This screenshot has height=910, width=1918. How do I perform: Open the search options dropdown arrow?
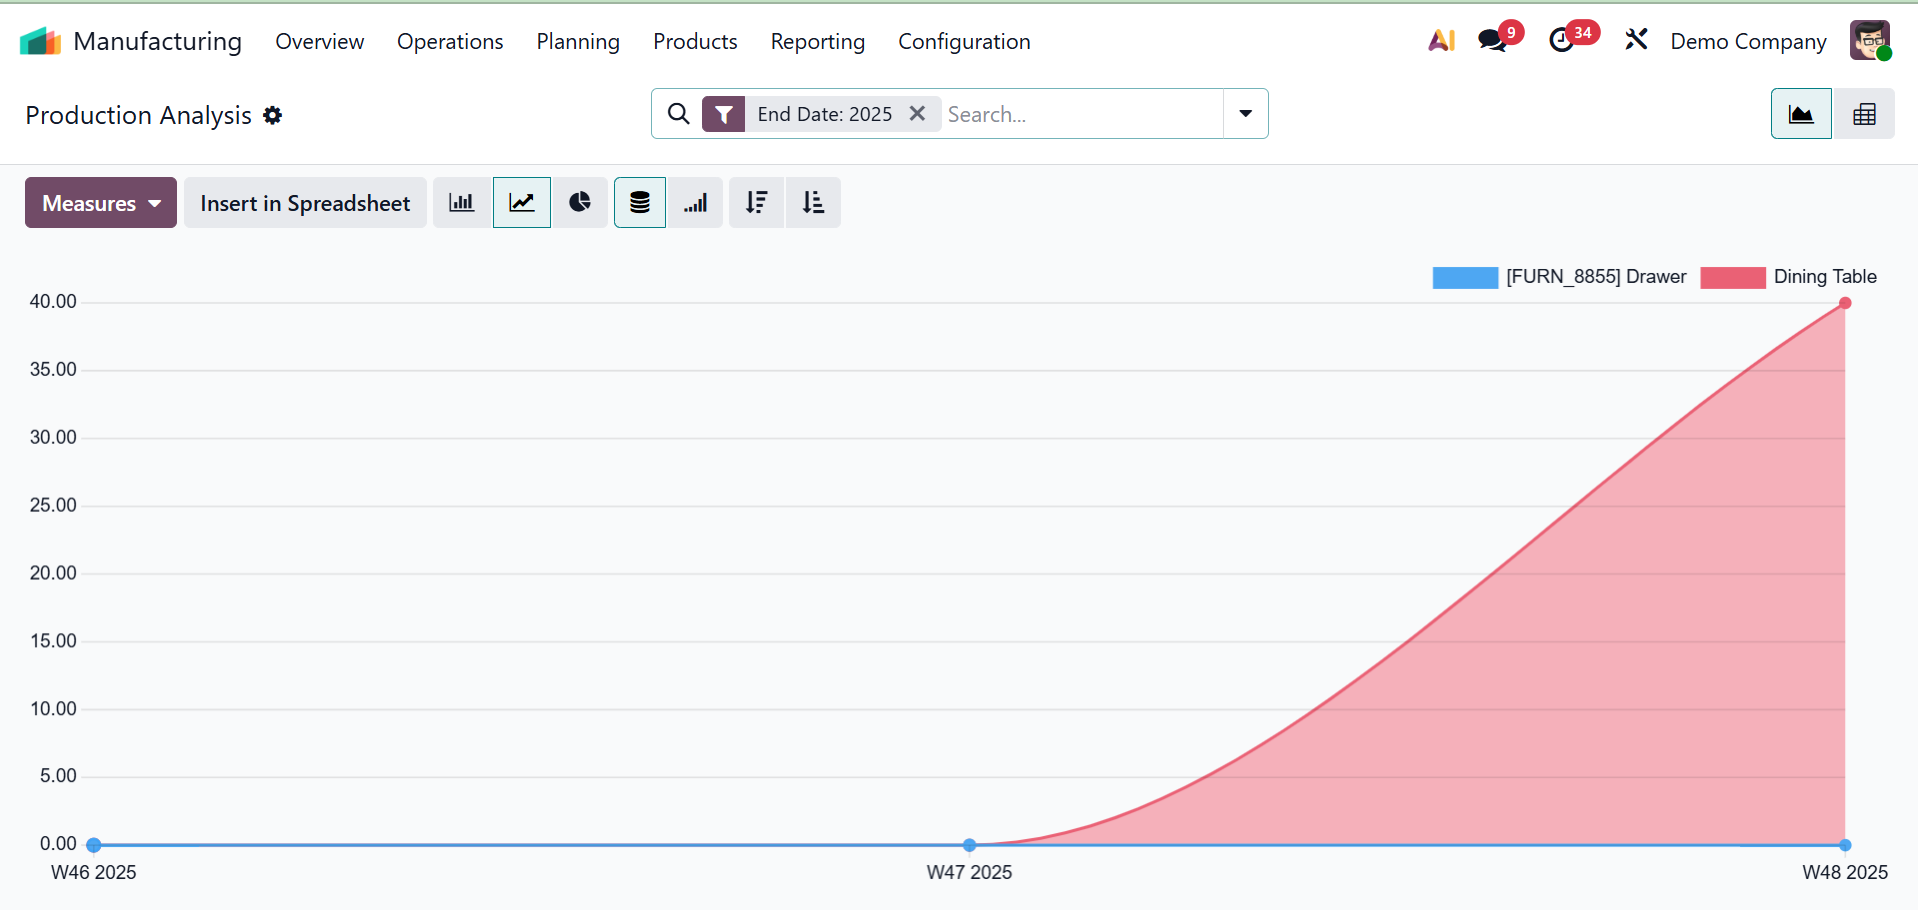pyautogui.click(x=1245, y=114)
